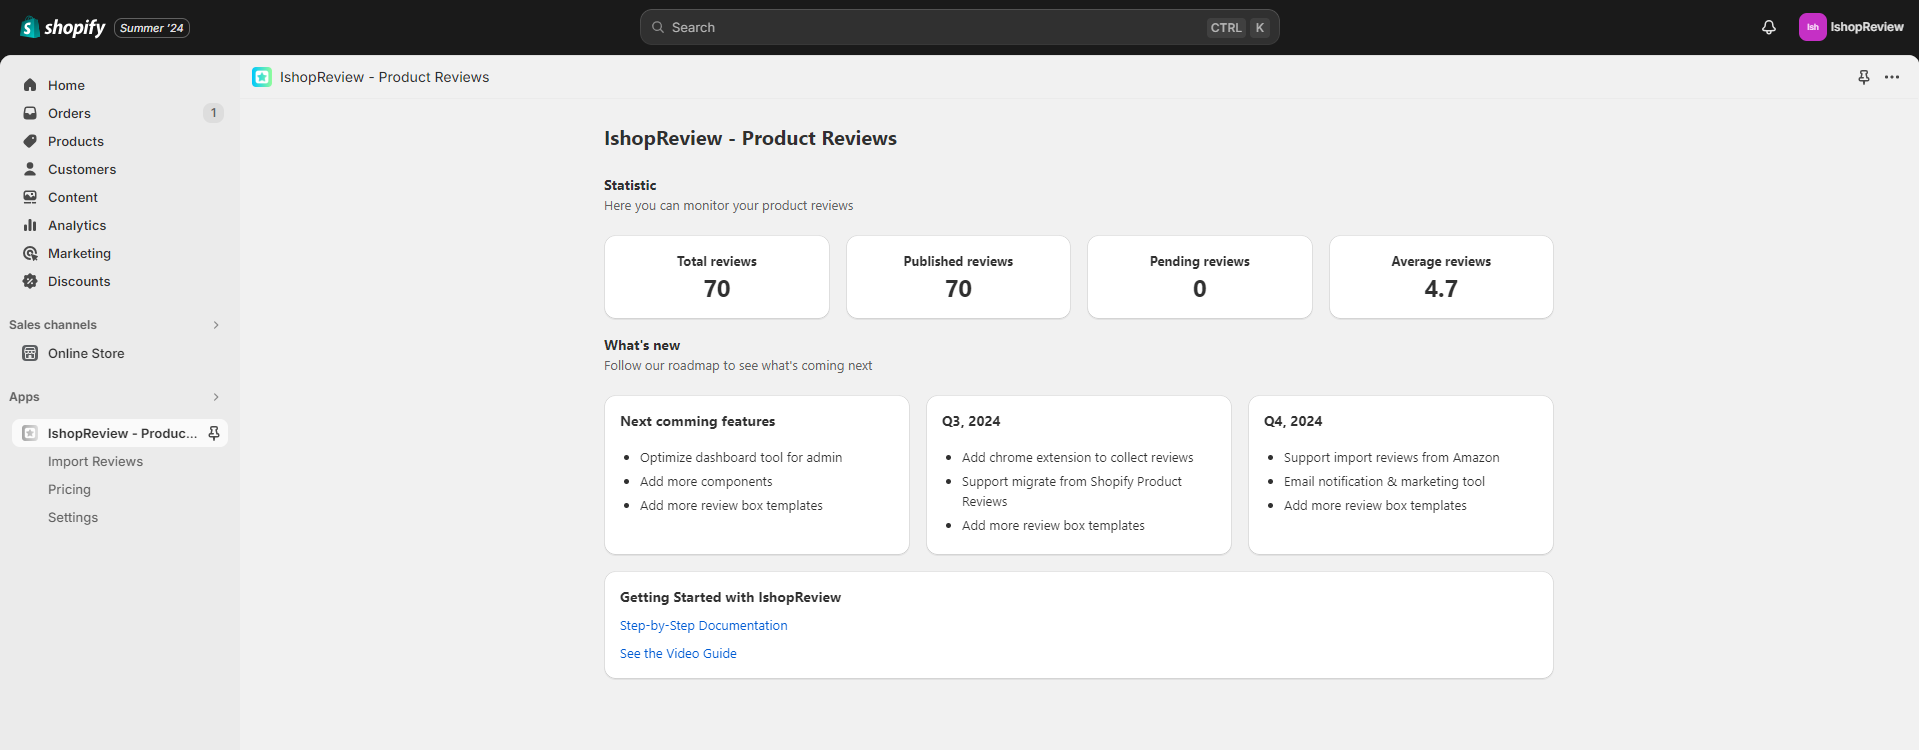Select IshopReview - Product Reviews app
Image resolution: width=1919 pixels, height=750 pixels.
pyautogui.click(x=122, y=433)
